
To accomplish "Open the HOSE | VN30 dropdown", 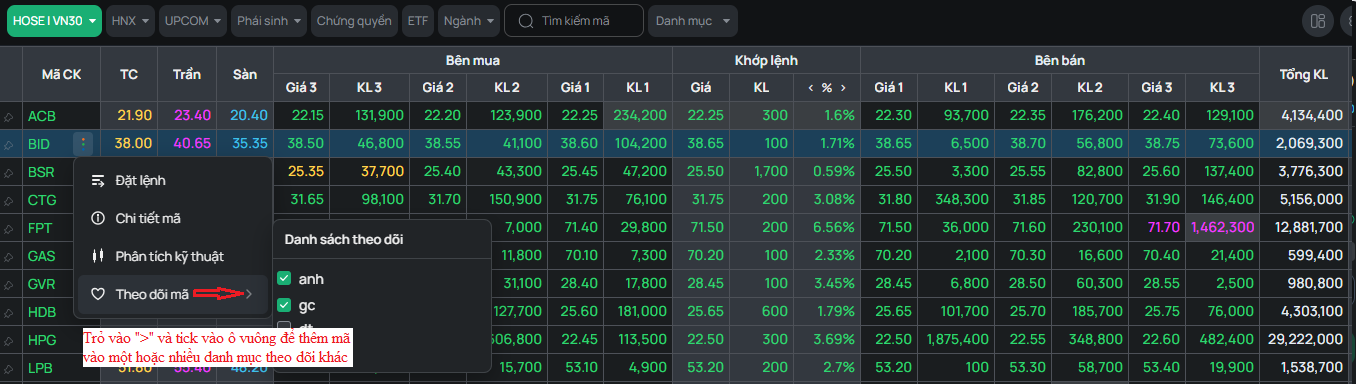I will pyautogui.click(x=55, y=21).
